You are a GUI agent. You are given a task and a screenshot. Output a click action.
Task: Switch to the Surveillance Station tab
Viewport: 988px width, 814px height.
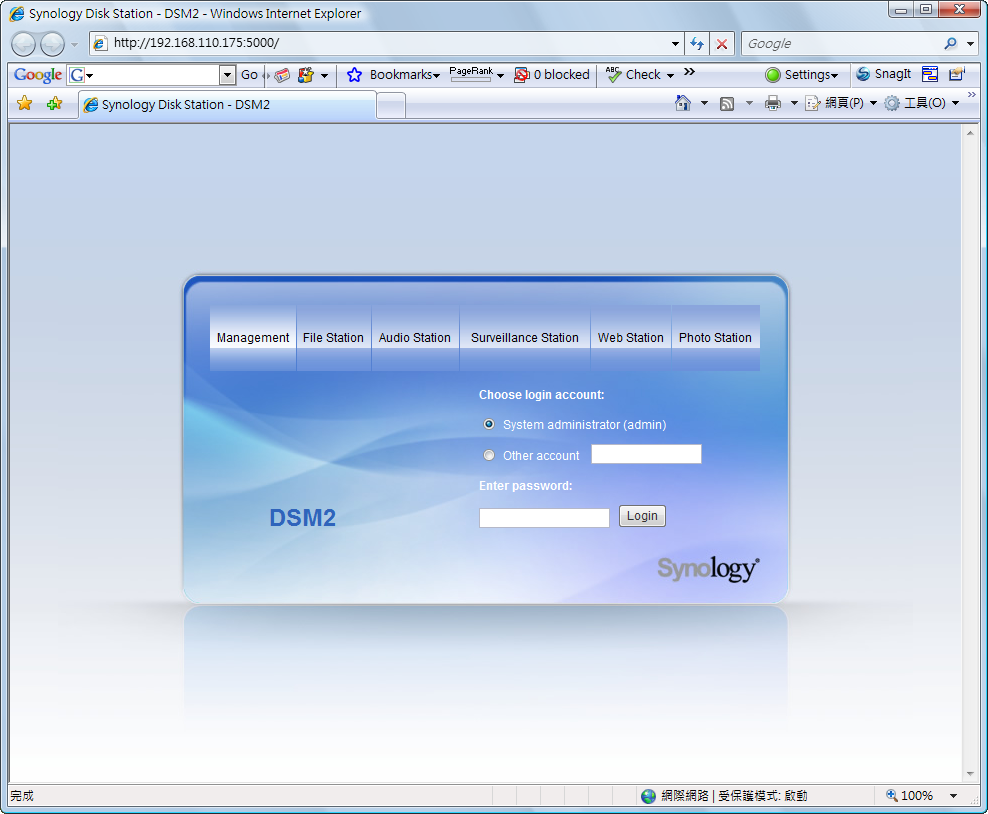pos(525,338)
